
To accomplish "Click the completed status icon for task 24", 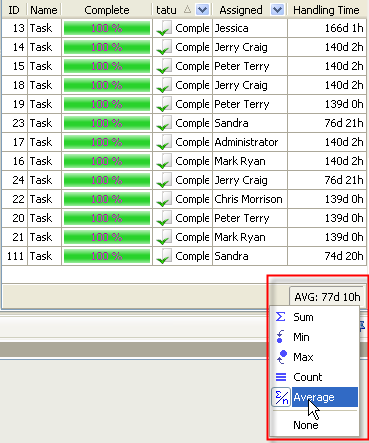I will [x=164, y=180].
